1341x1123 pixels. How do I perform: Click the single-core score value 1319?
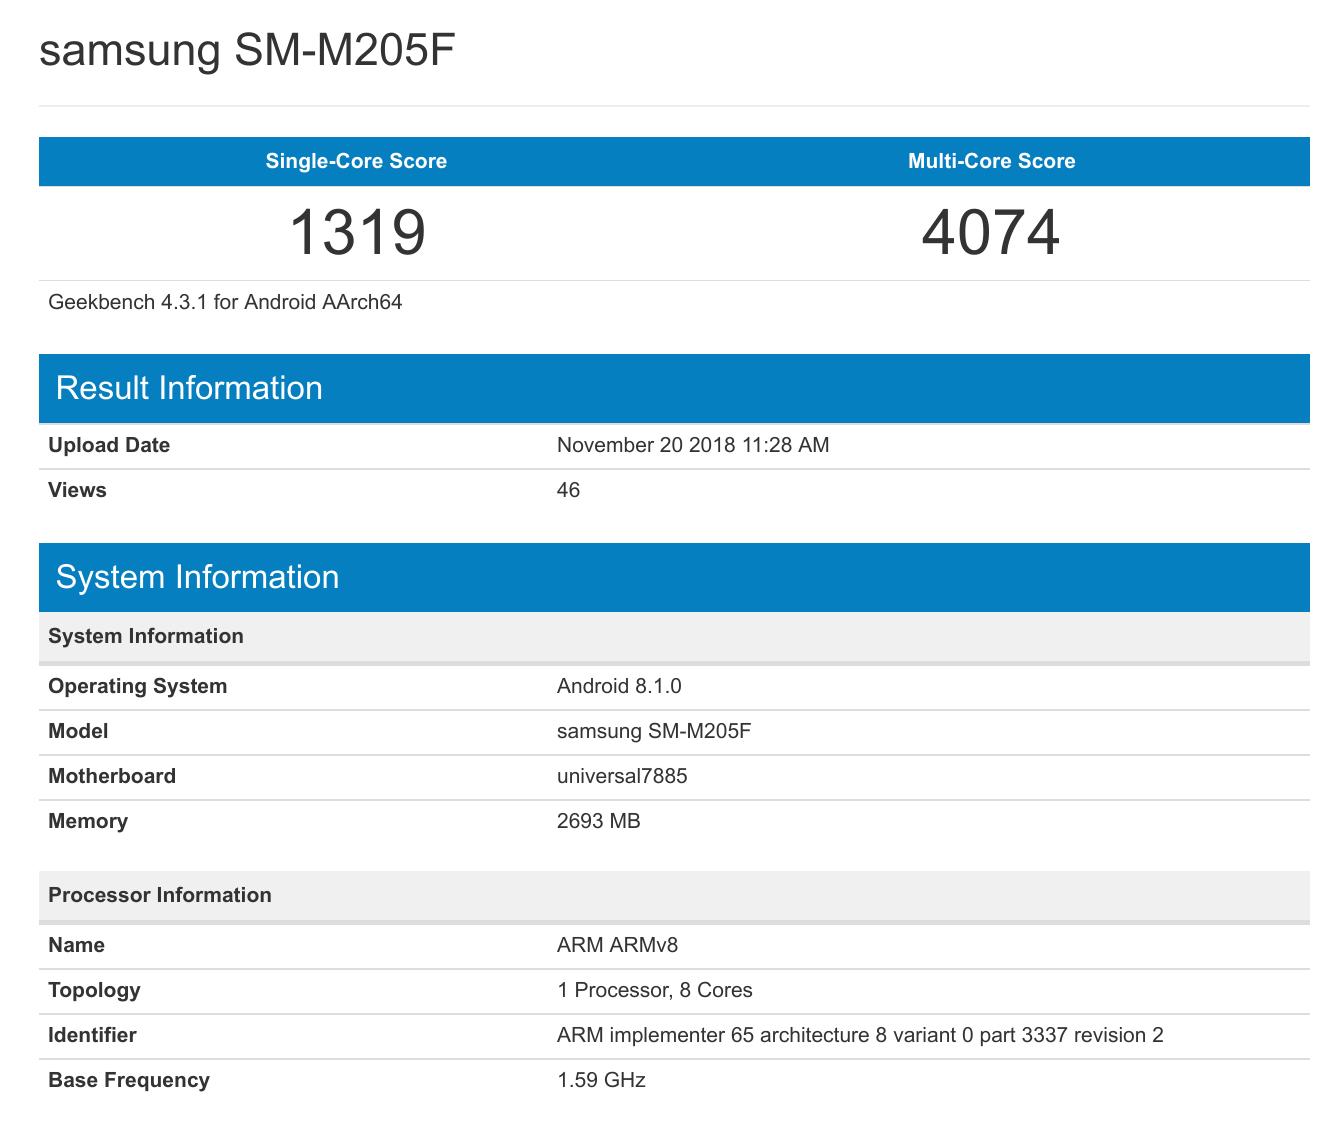tap(356, 233)
